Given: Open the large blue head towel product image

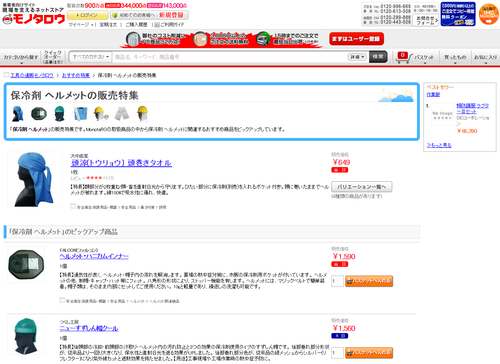Looking at the screenshot, I should (35, 179).
